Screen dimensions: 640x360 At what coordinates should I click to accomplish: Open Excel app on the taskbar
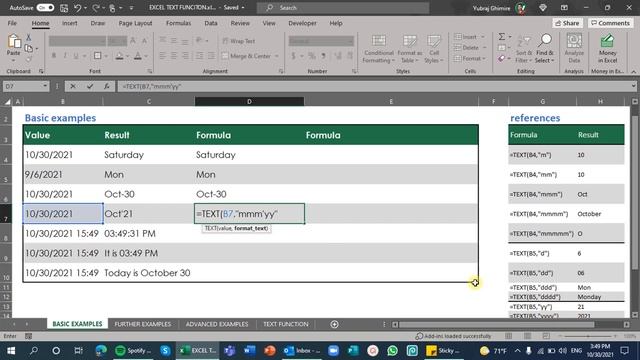198,351
